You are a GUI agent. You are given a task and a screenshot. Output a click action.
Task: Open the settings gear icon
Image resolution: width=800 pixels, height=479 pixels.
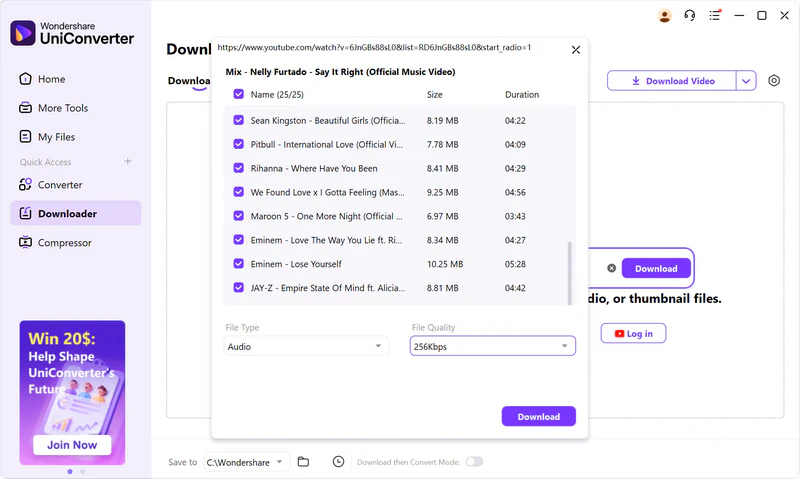(x=774, y=81)
